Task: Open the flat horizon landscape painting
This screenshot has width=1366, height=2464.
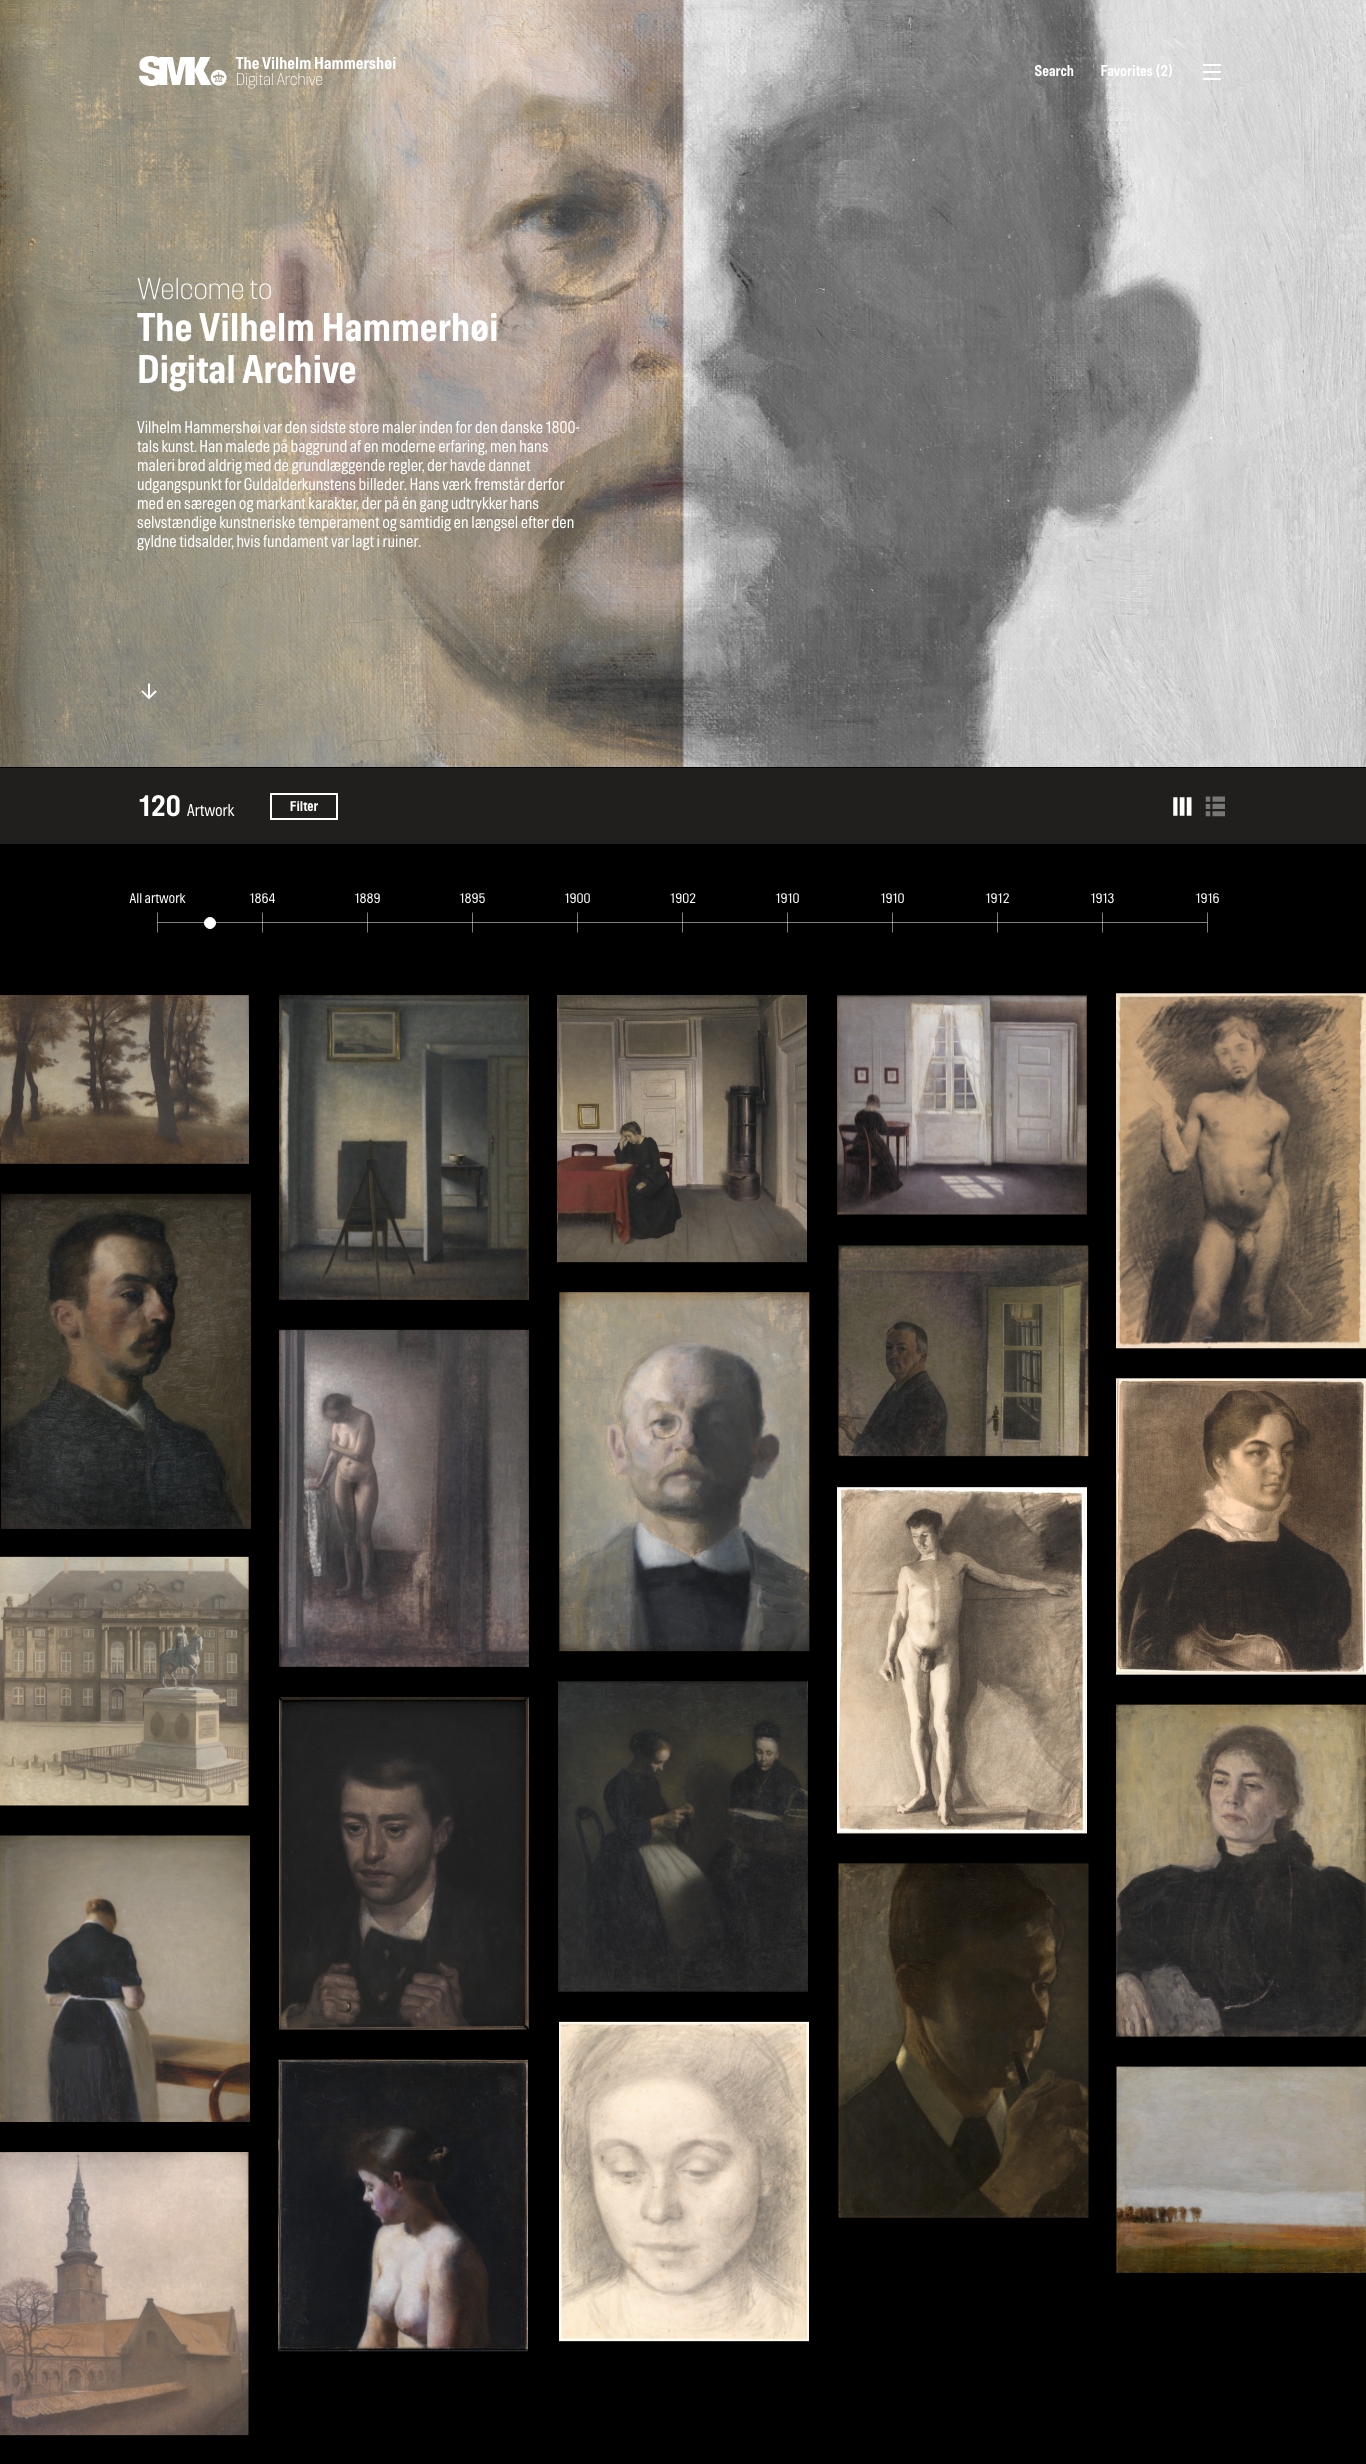Action: [1241, 2170]
